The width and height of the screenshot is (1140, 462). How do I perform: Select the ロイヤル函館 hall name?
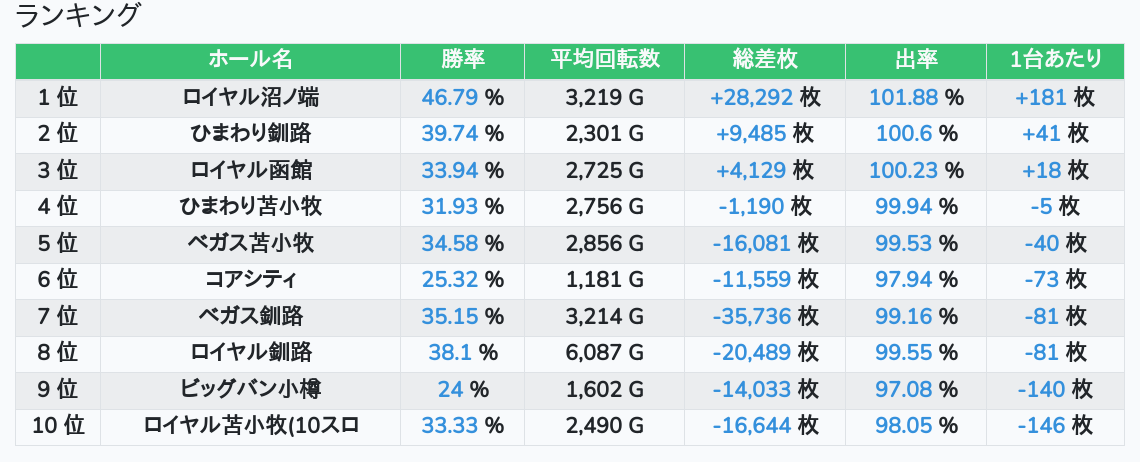[251, 170]
